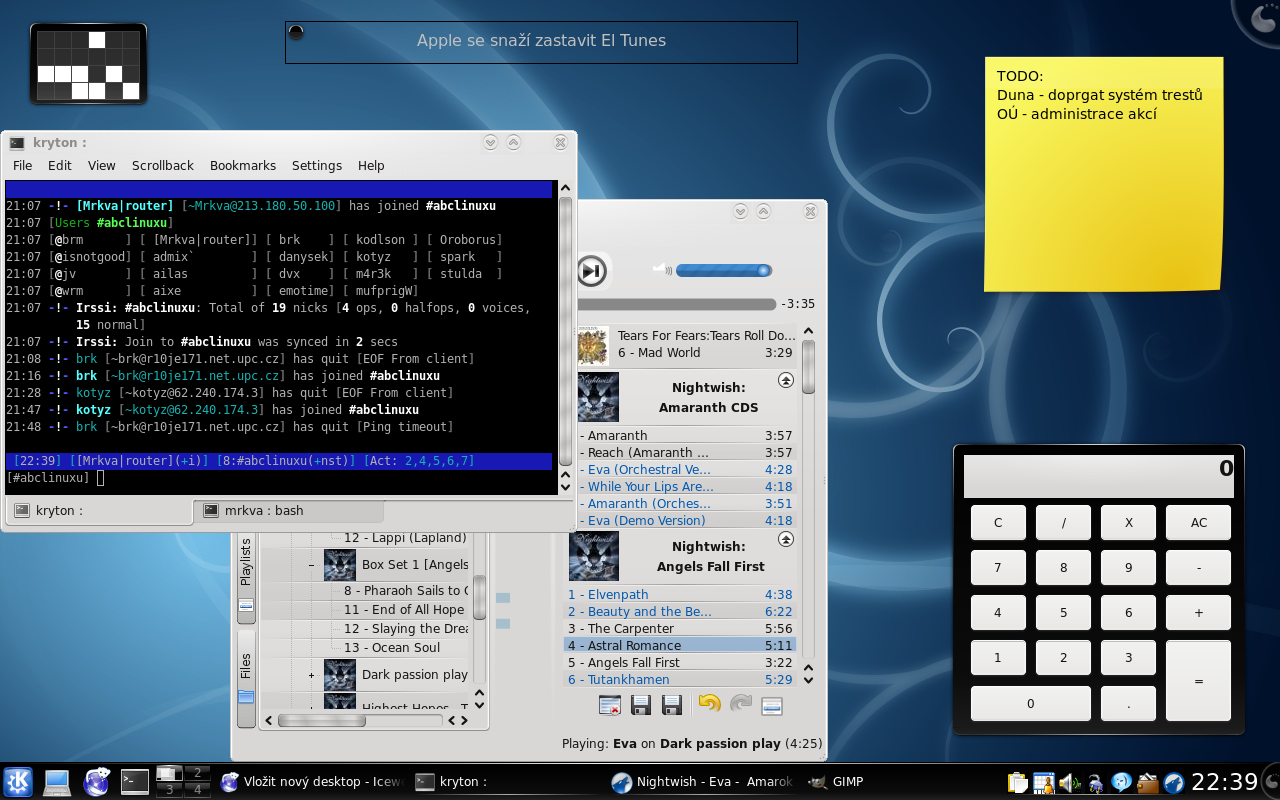Switch to virtual desktop 2 in pager
Image resolution: width=1280 pixels, height=800 pixels.
coord(198,773)
